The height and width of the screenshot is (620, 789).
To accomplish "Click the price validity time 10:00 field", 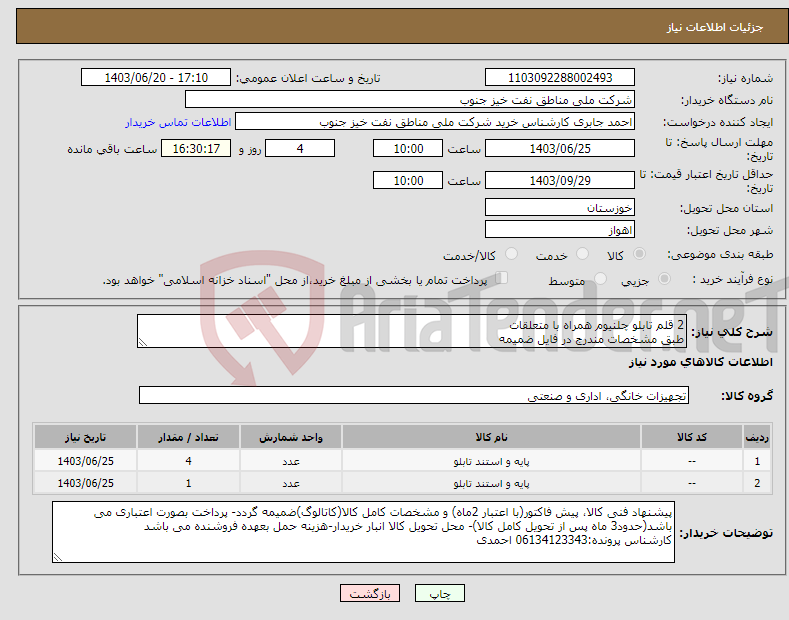I will 408,180.
